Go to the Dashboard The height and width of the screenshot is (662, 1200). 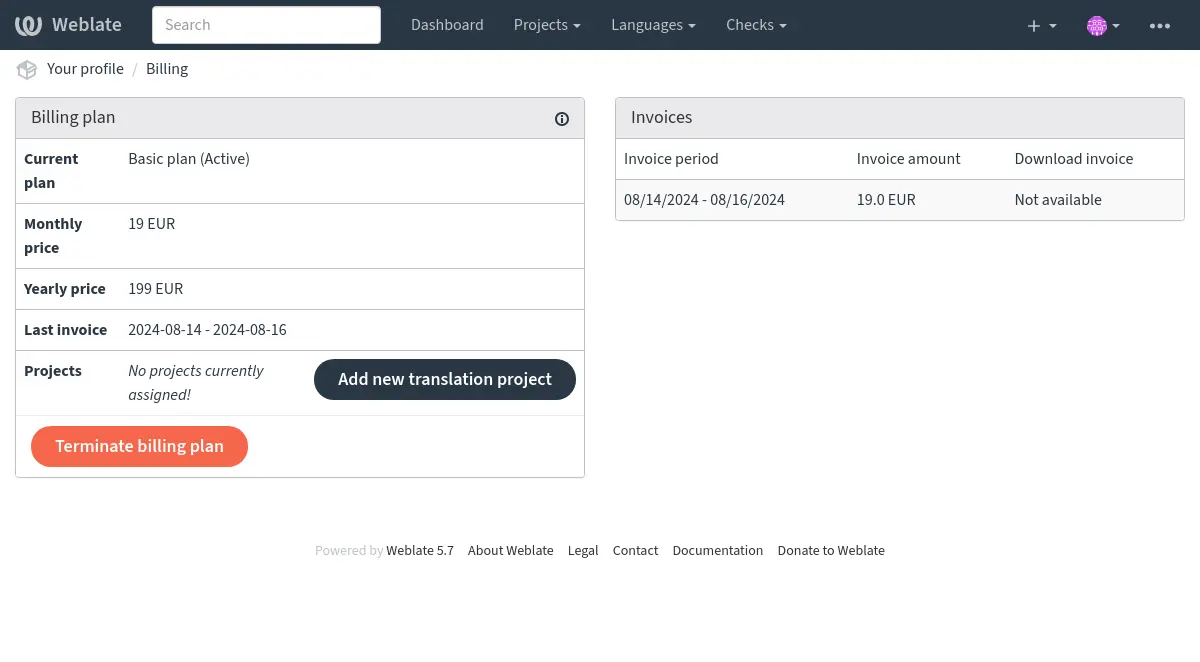click(x=447, y=25)
